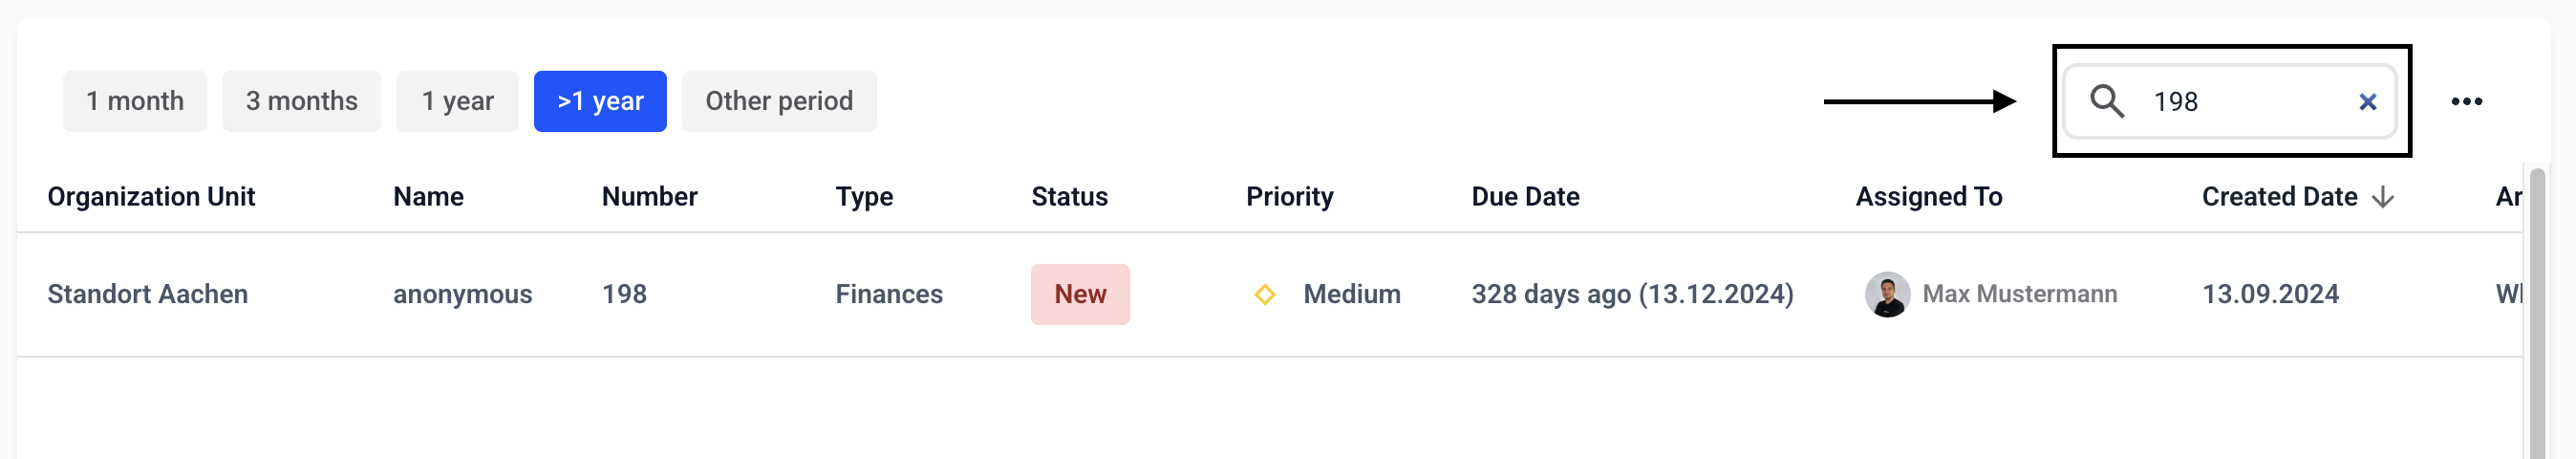This screenshot has width=2576, height=459.
Task: Sort by the Status column header
Action: 1069,197
